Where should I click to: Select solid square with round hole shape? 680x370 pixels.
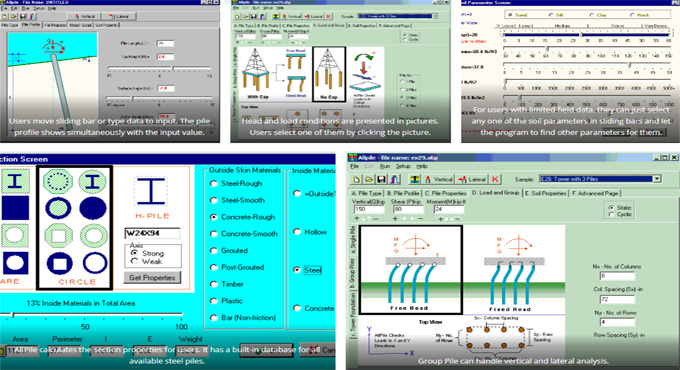point(15,263)
